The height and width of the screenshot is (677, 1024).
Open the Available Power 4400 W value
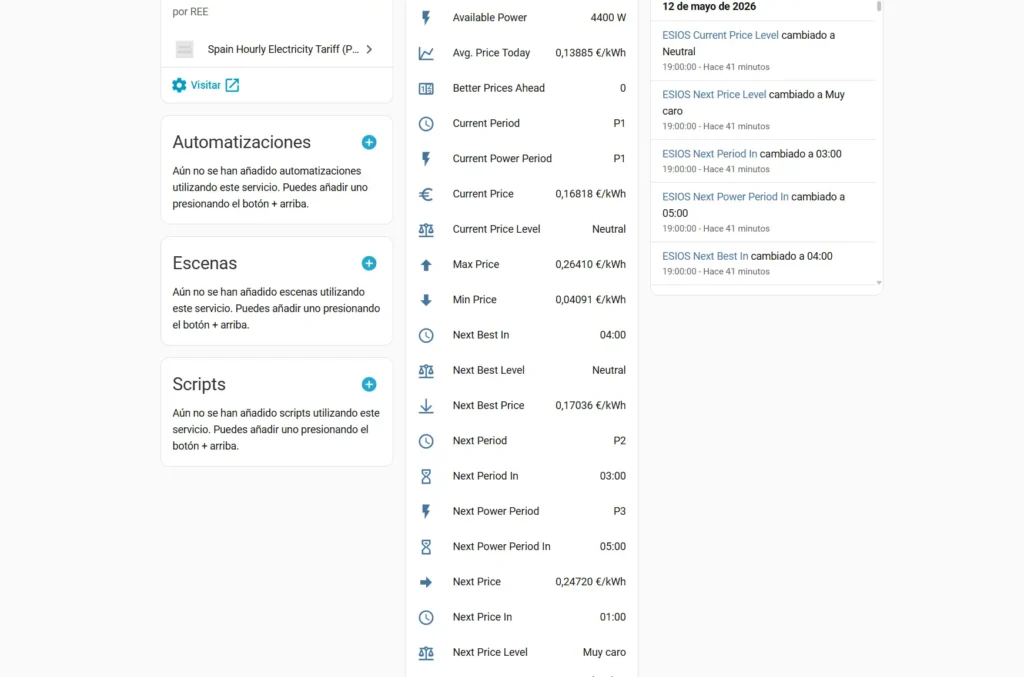(x=608, y=18)
